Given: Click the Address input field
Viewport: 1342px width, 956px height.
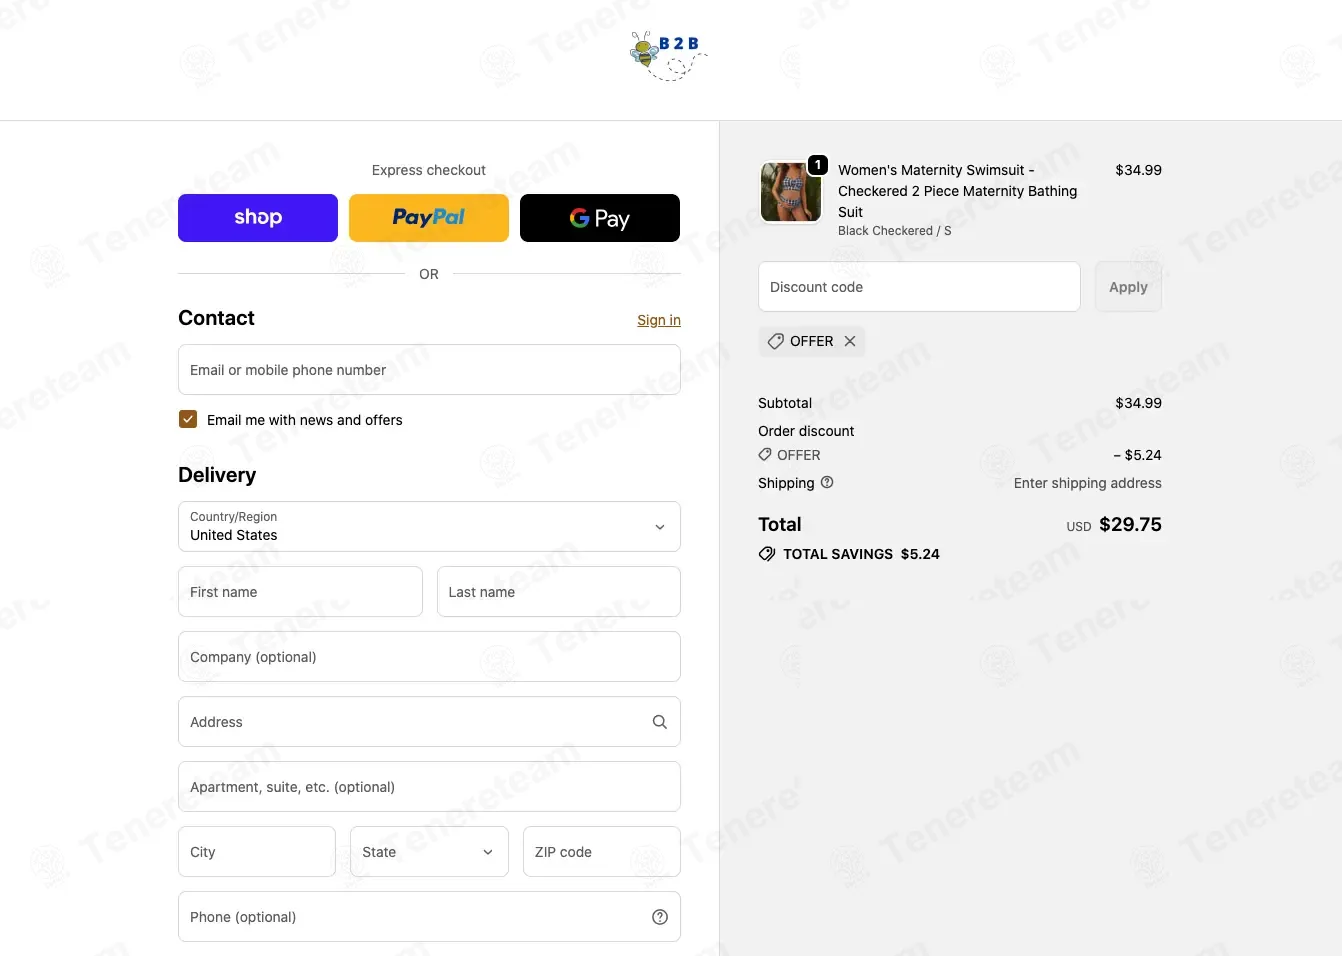Looking at the screenshot, I should (x=429, y=722).
